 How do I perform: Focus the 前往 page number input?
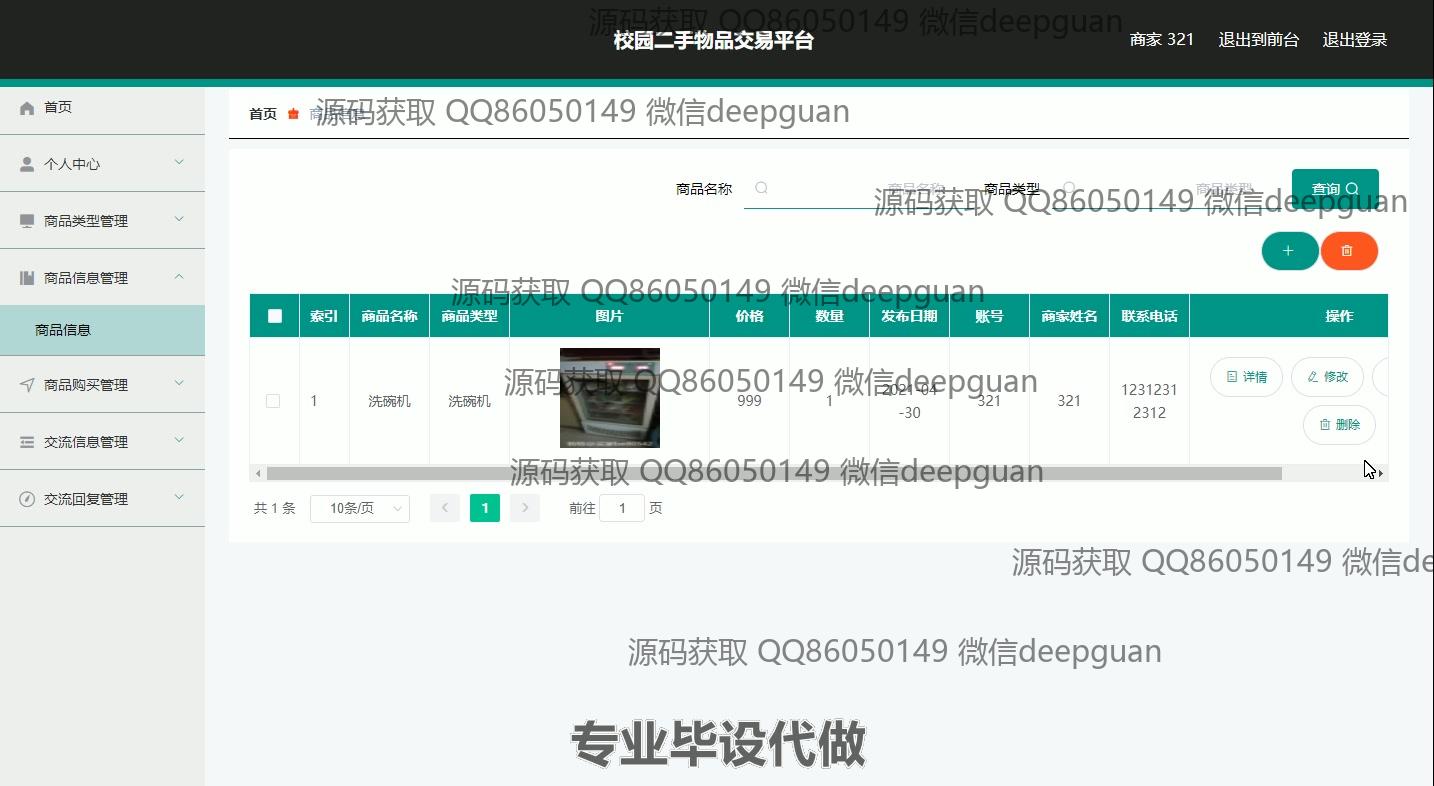point(622,508)
